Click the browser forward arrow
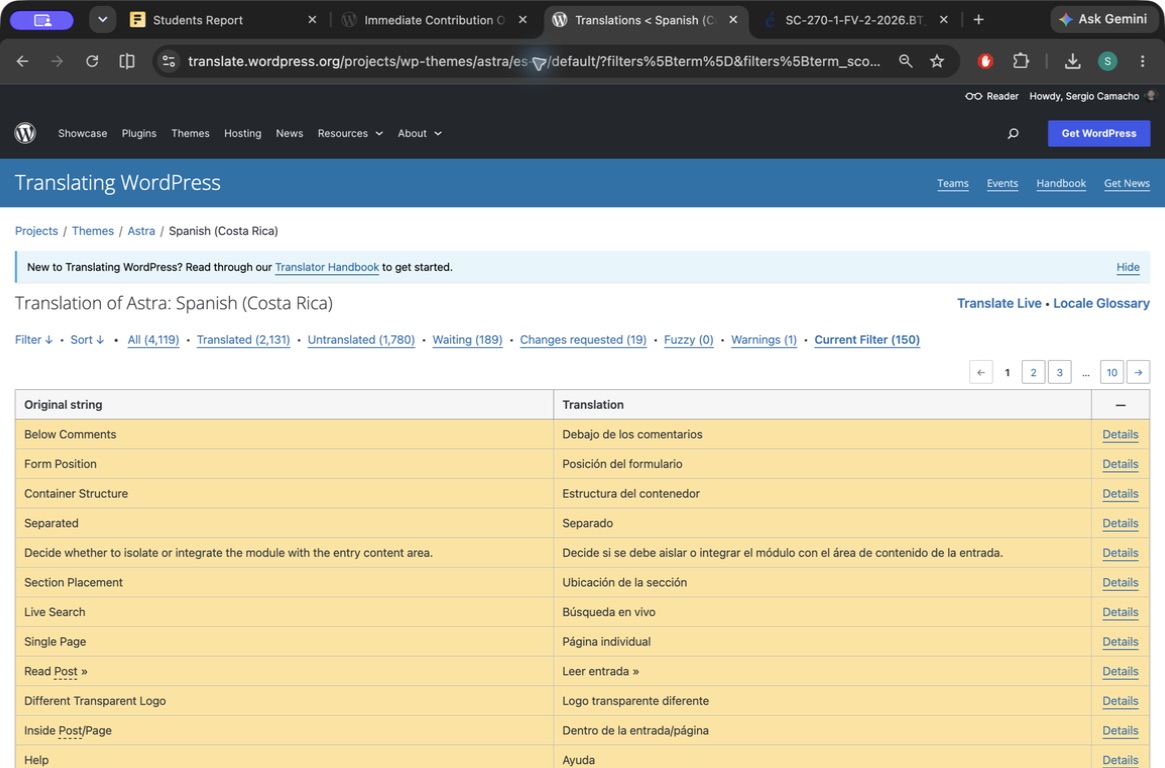Screen dimensions: 1165x768 [x=57, y=61]
